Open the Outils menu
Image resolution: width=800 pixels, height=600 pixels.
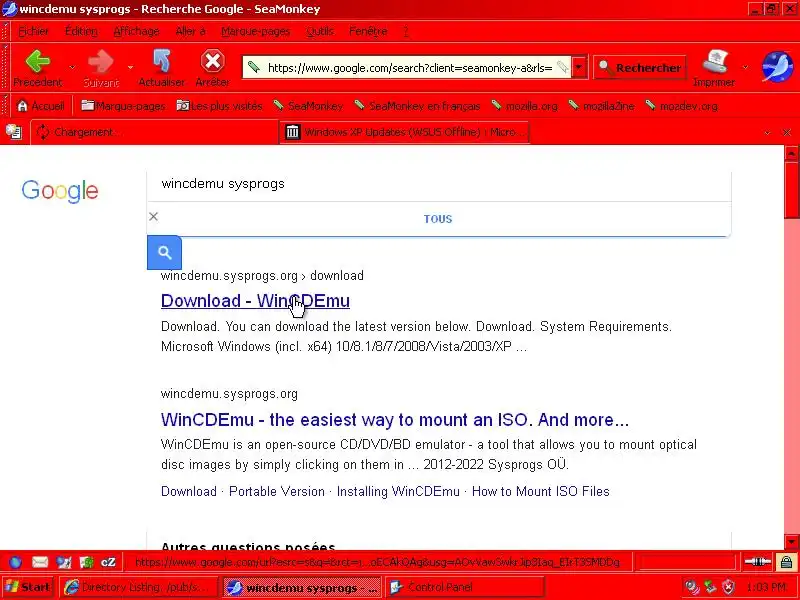click(320, 31)
